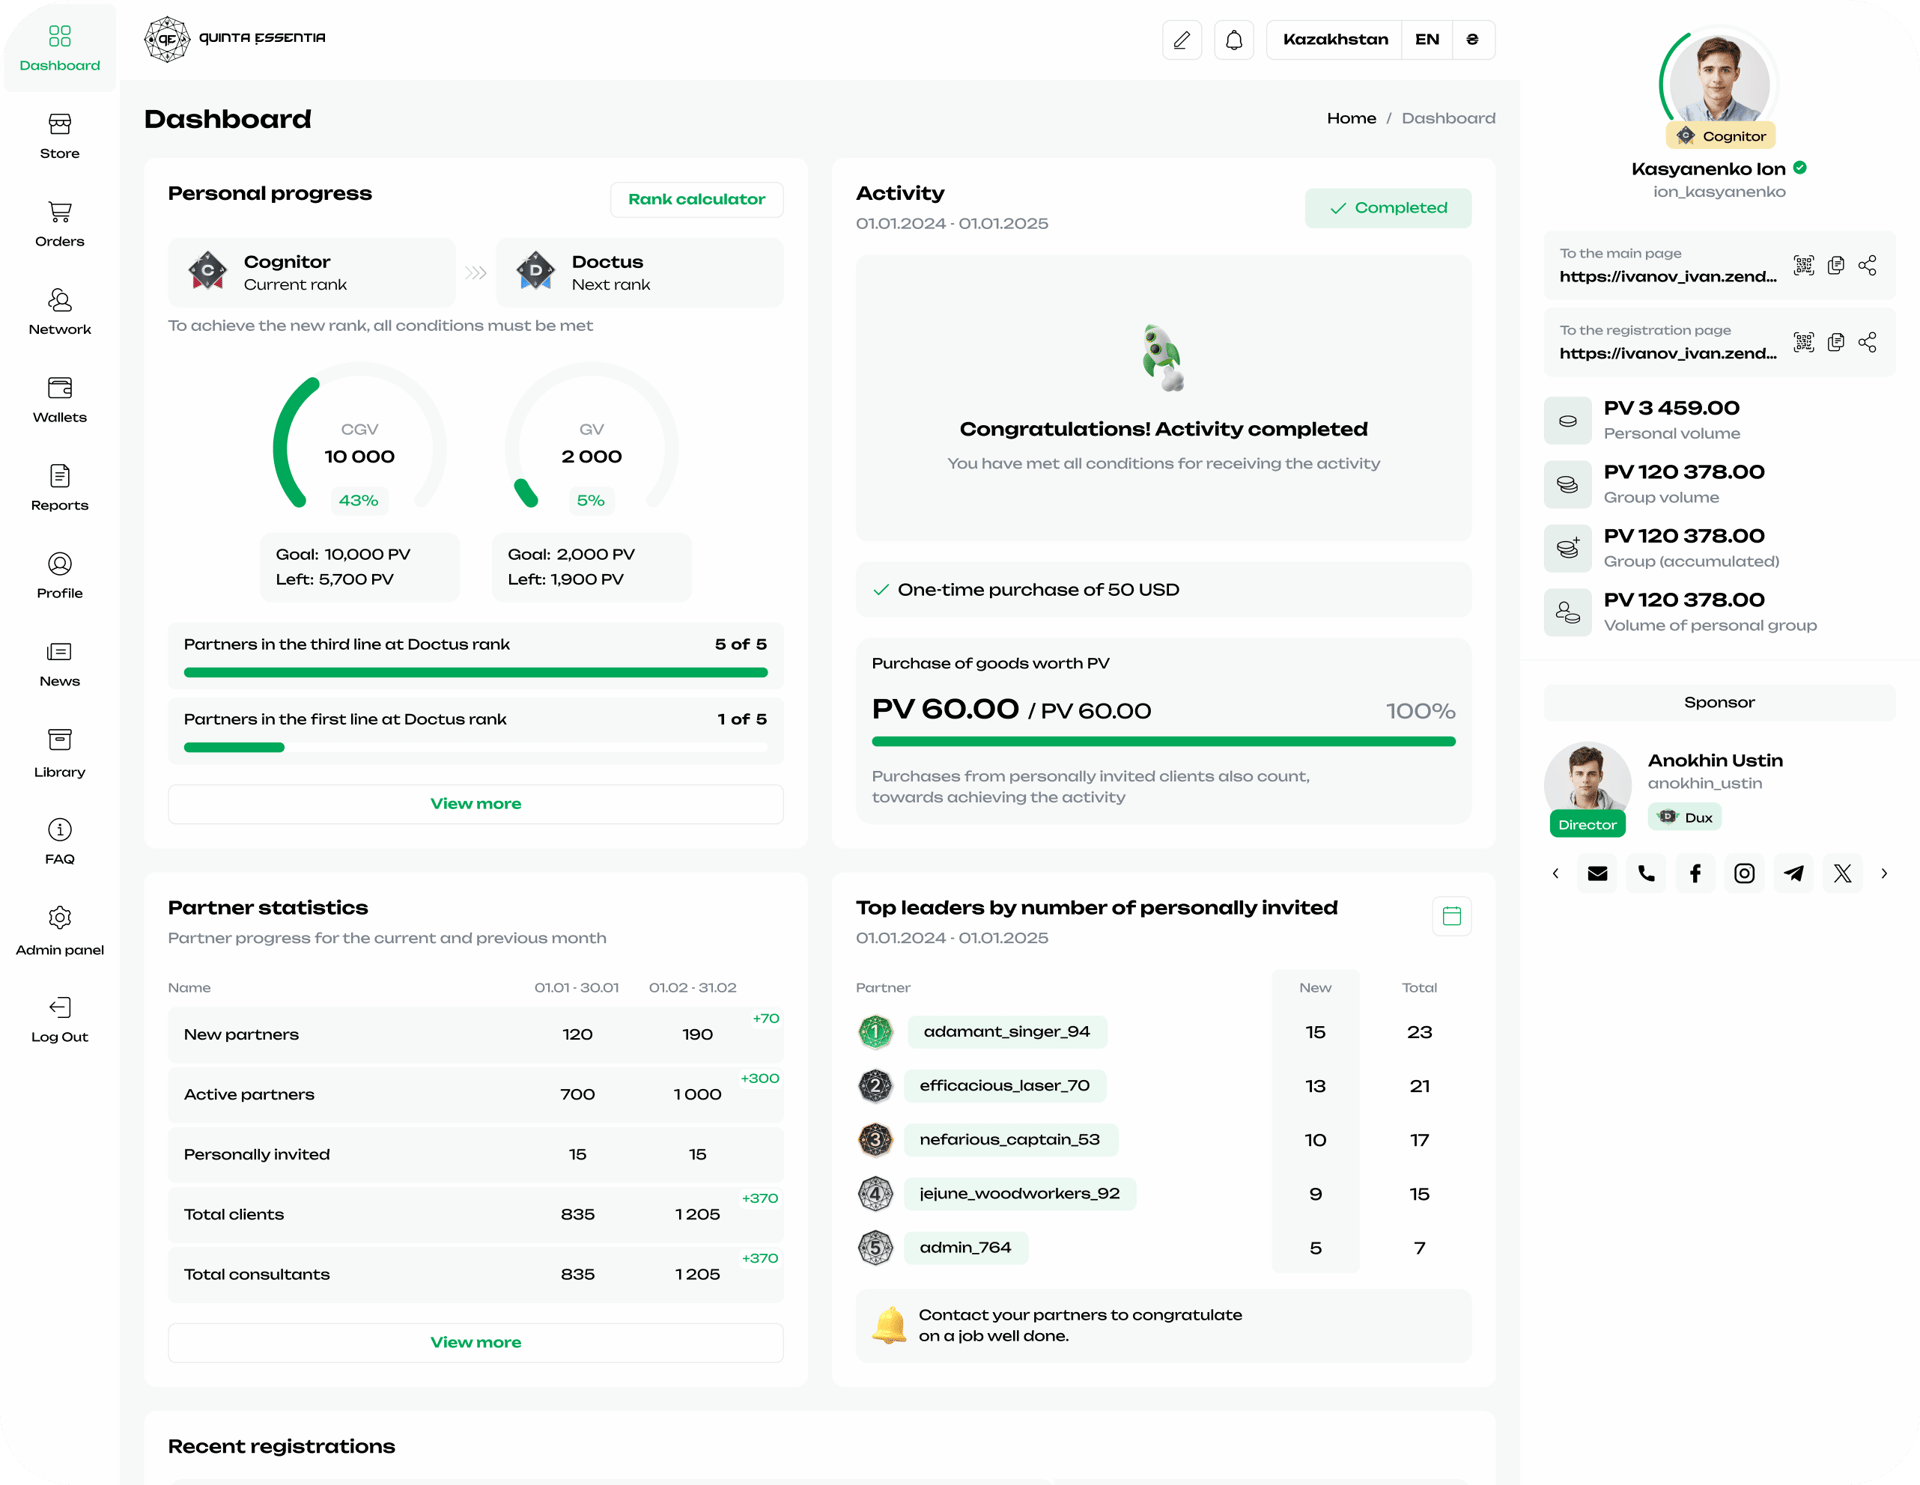The image size is (1920, 1485).
Task: Copy the registration page link
Action: point(1836,342)
